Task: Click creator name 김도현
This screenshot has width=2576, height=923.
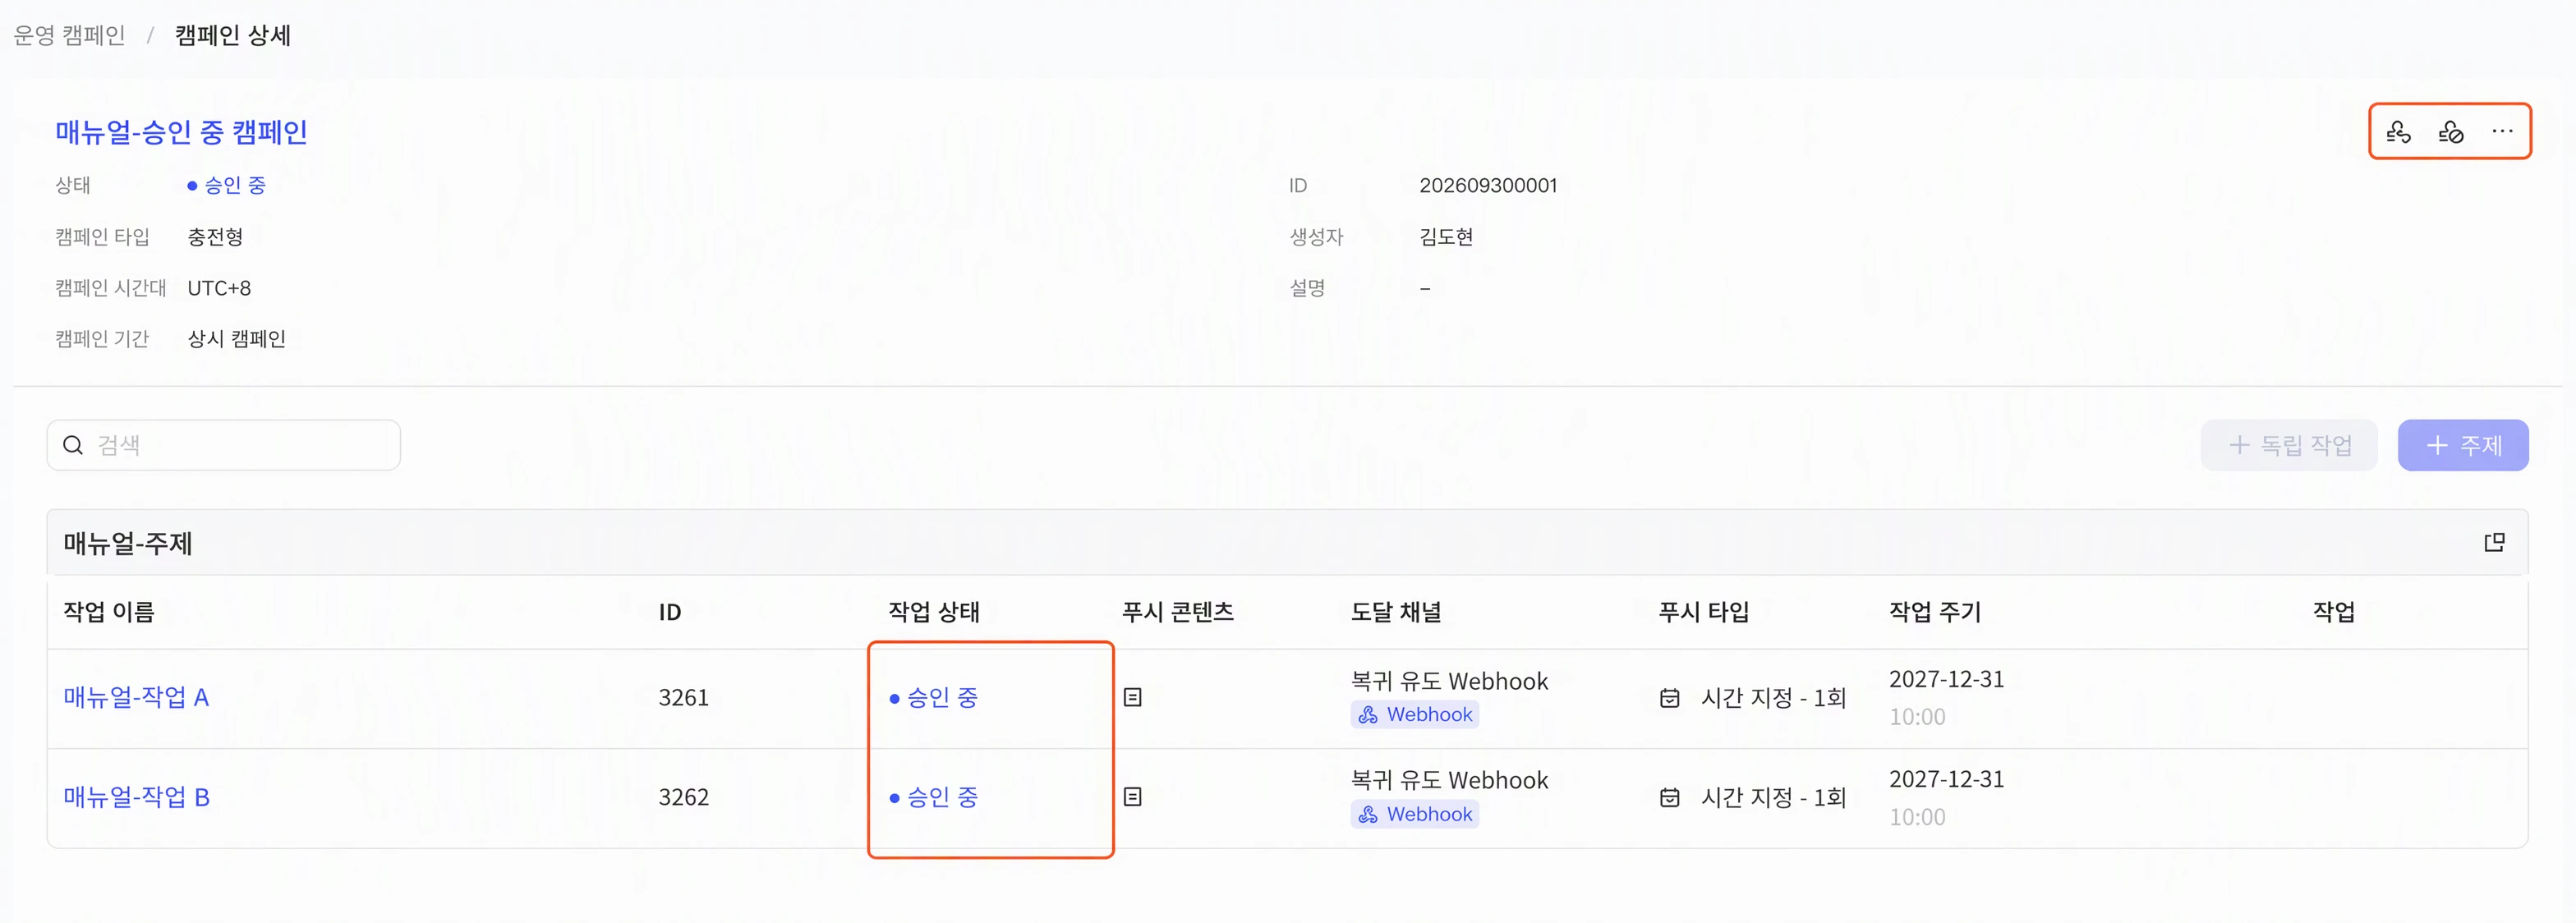Action: point(1446,237)
